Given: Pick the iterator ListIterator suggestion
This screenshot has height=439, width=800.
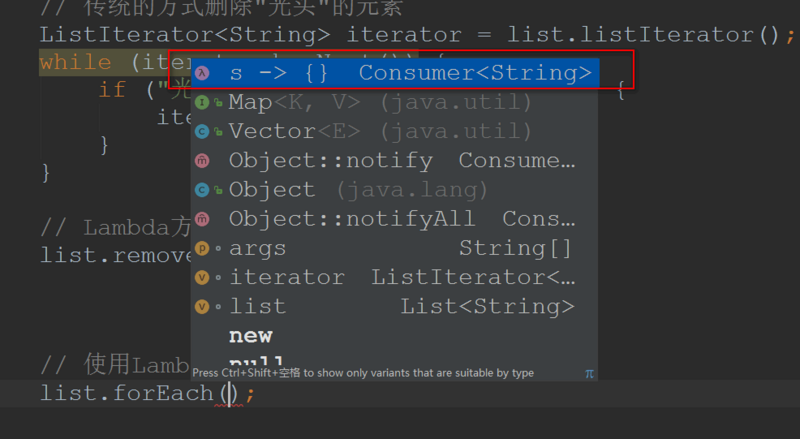Looking at the screenshot, I should (400, 277).
